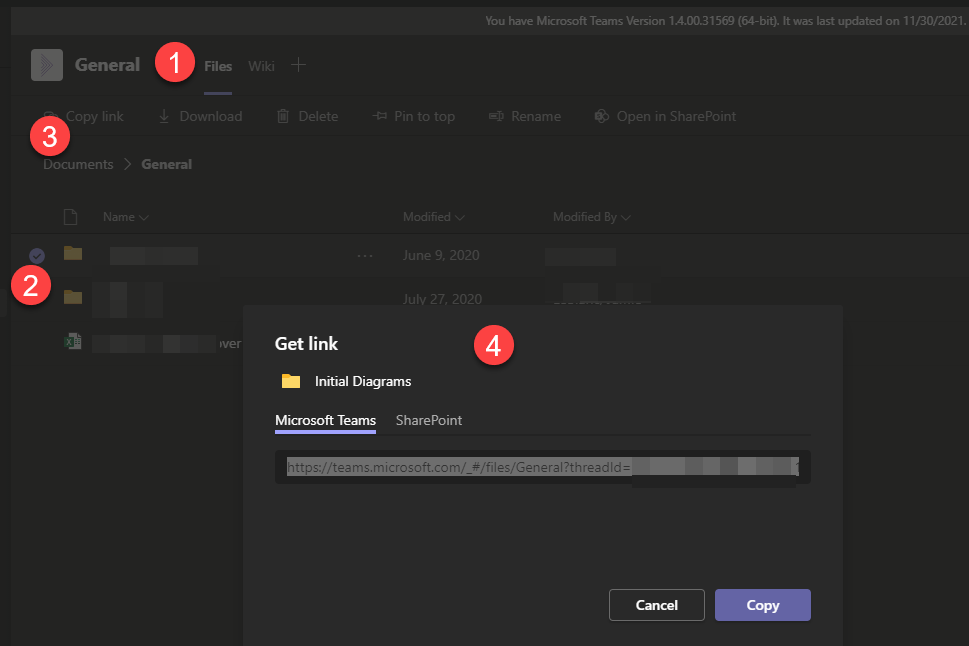Screen dimensions: 969x646
Task: Click the Delete trash toolbar button
Action: point(307,116)
